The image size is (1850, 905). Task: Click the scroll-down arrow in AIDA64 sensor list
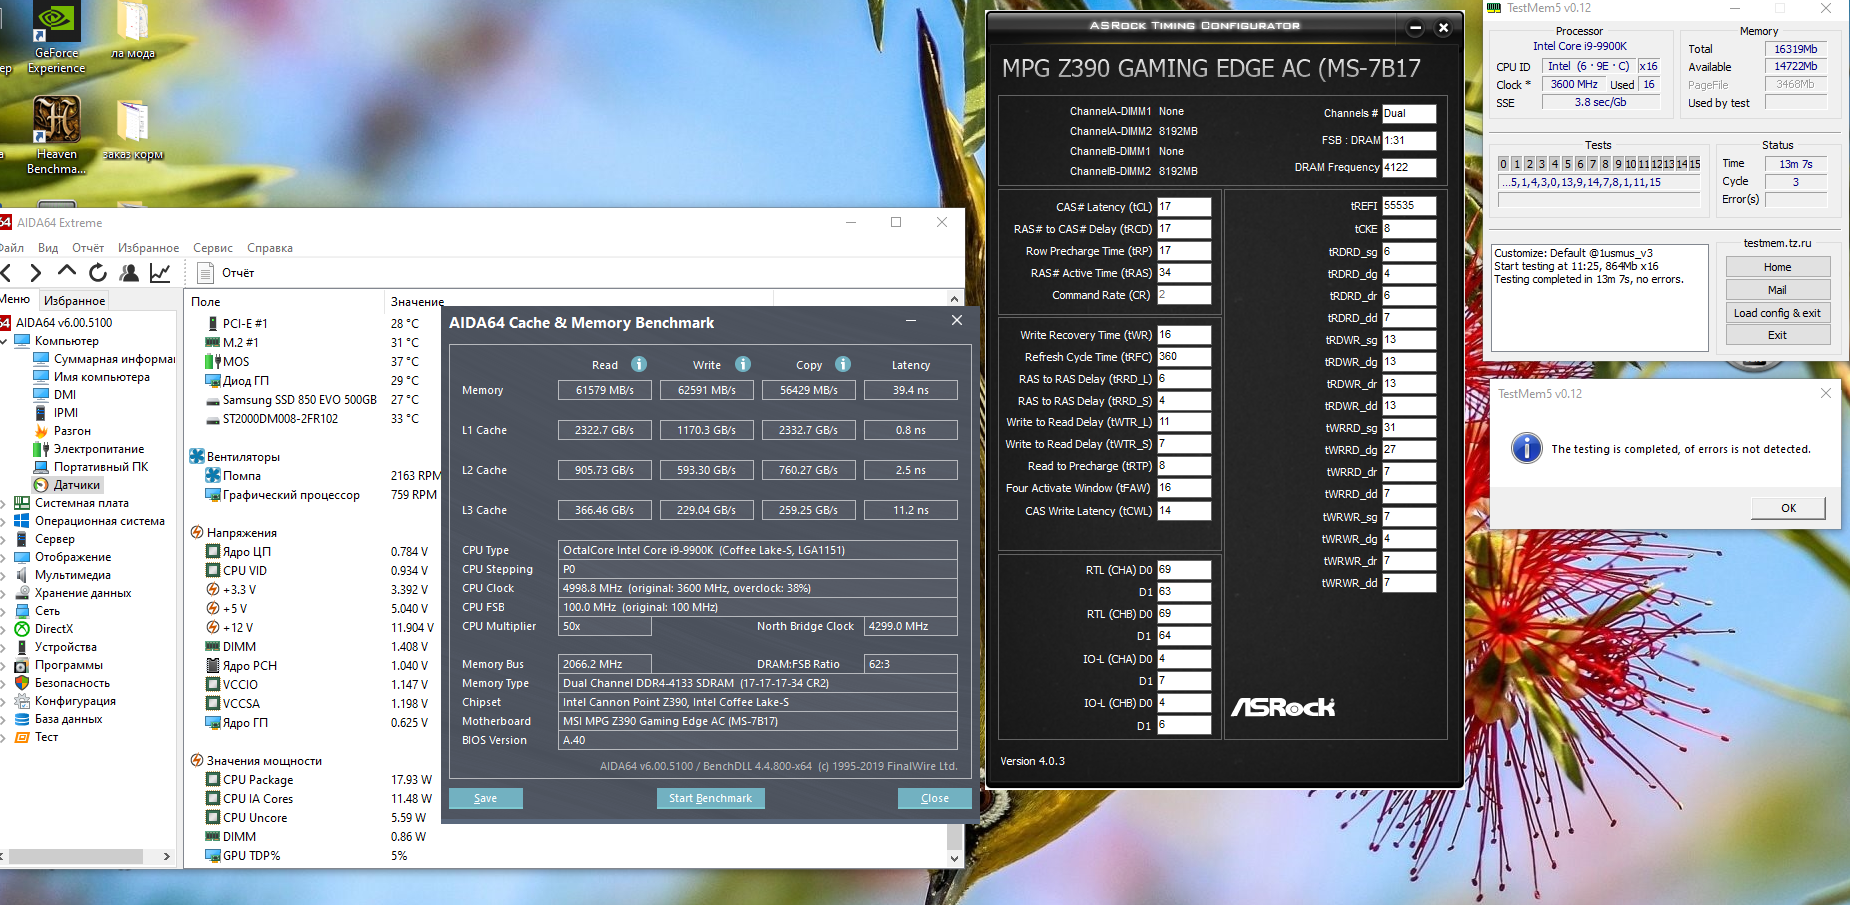click(x=954, y=858)
